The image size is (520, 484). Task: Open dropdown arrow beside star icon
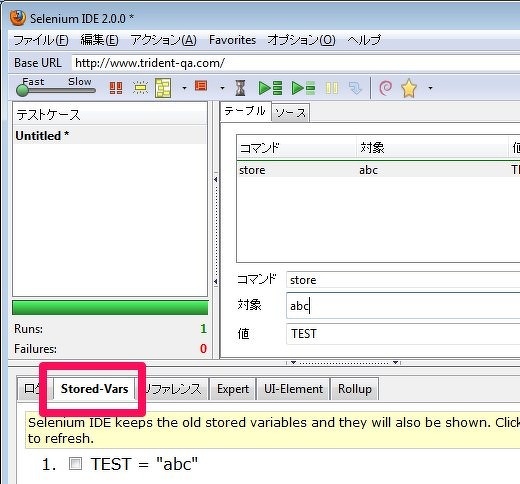[430, 88]
